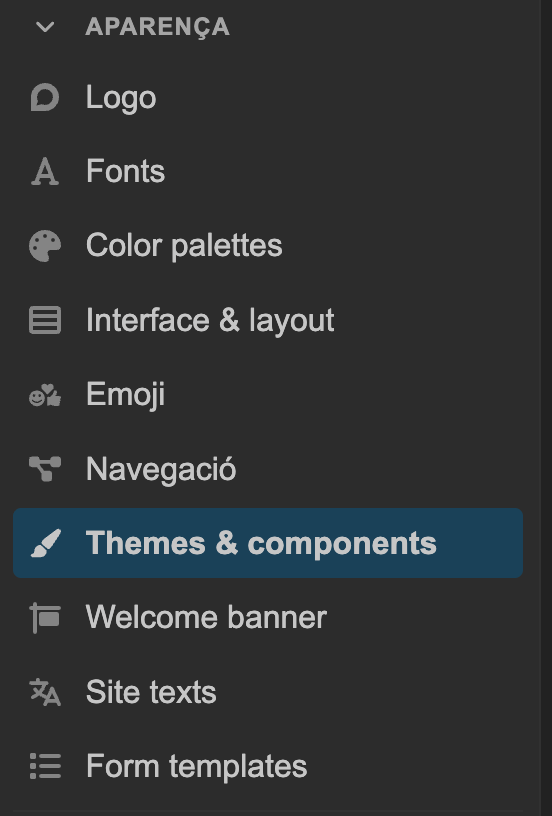Screen dimensions: 552x816
Task: Click the Logo speech-bubble icon
Action: pyautogui.click(x=45, y=97)
